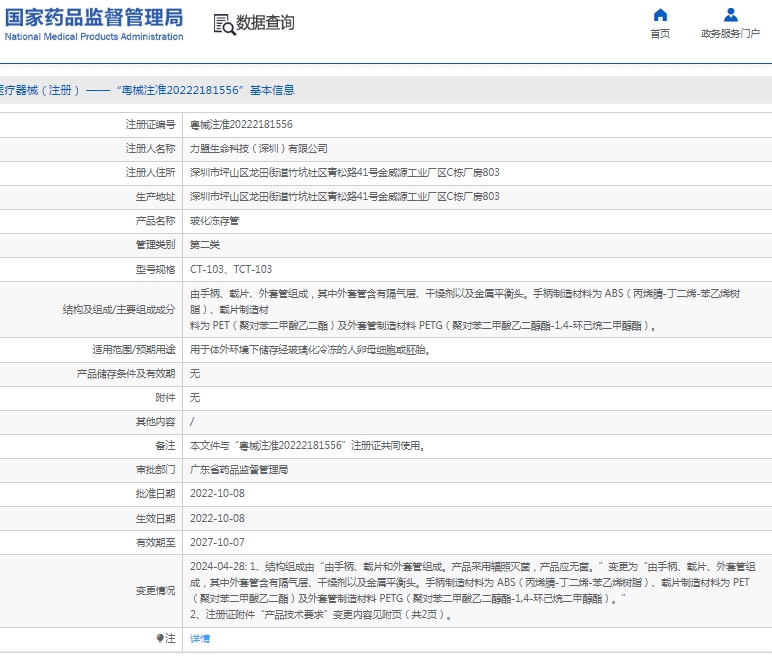Click the value 第二类
The height and width of the screenshot is (659, 772).
205,245
